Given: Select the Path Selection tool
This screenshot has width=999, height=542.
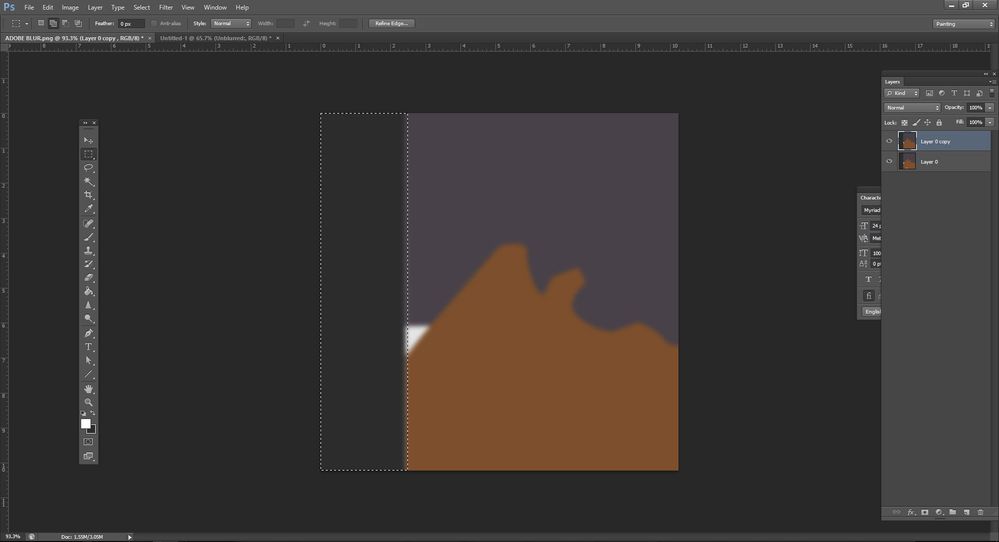Looking at the screenshot, I should 89,360.
